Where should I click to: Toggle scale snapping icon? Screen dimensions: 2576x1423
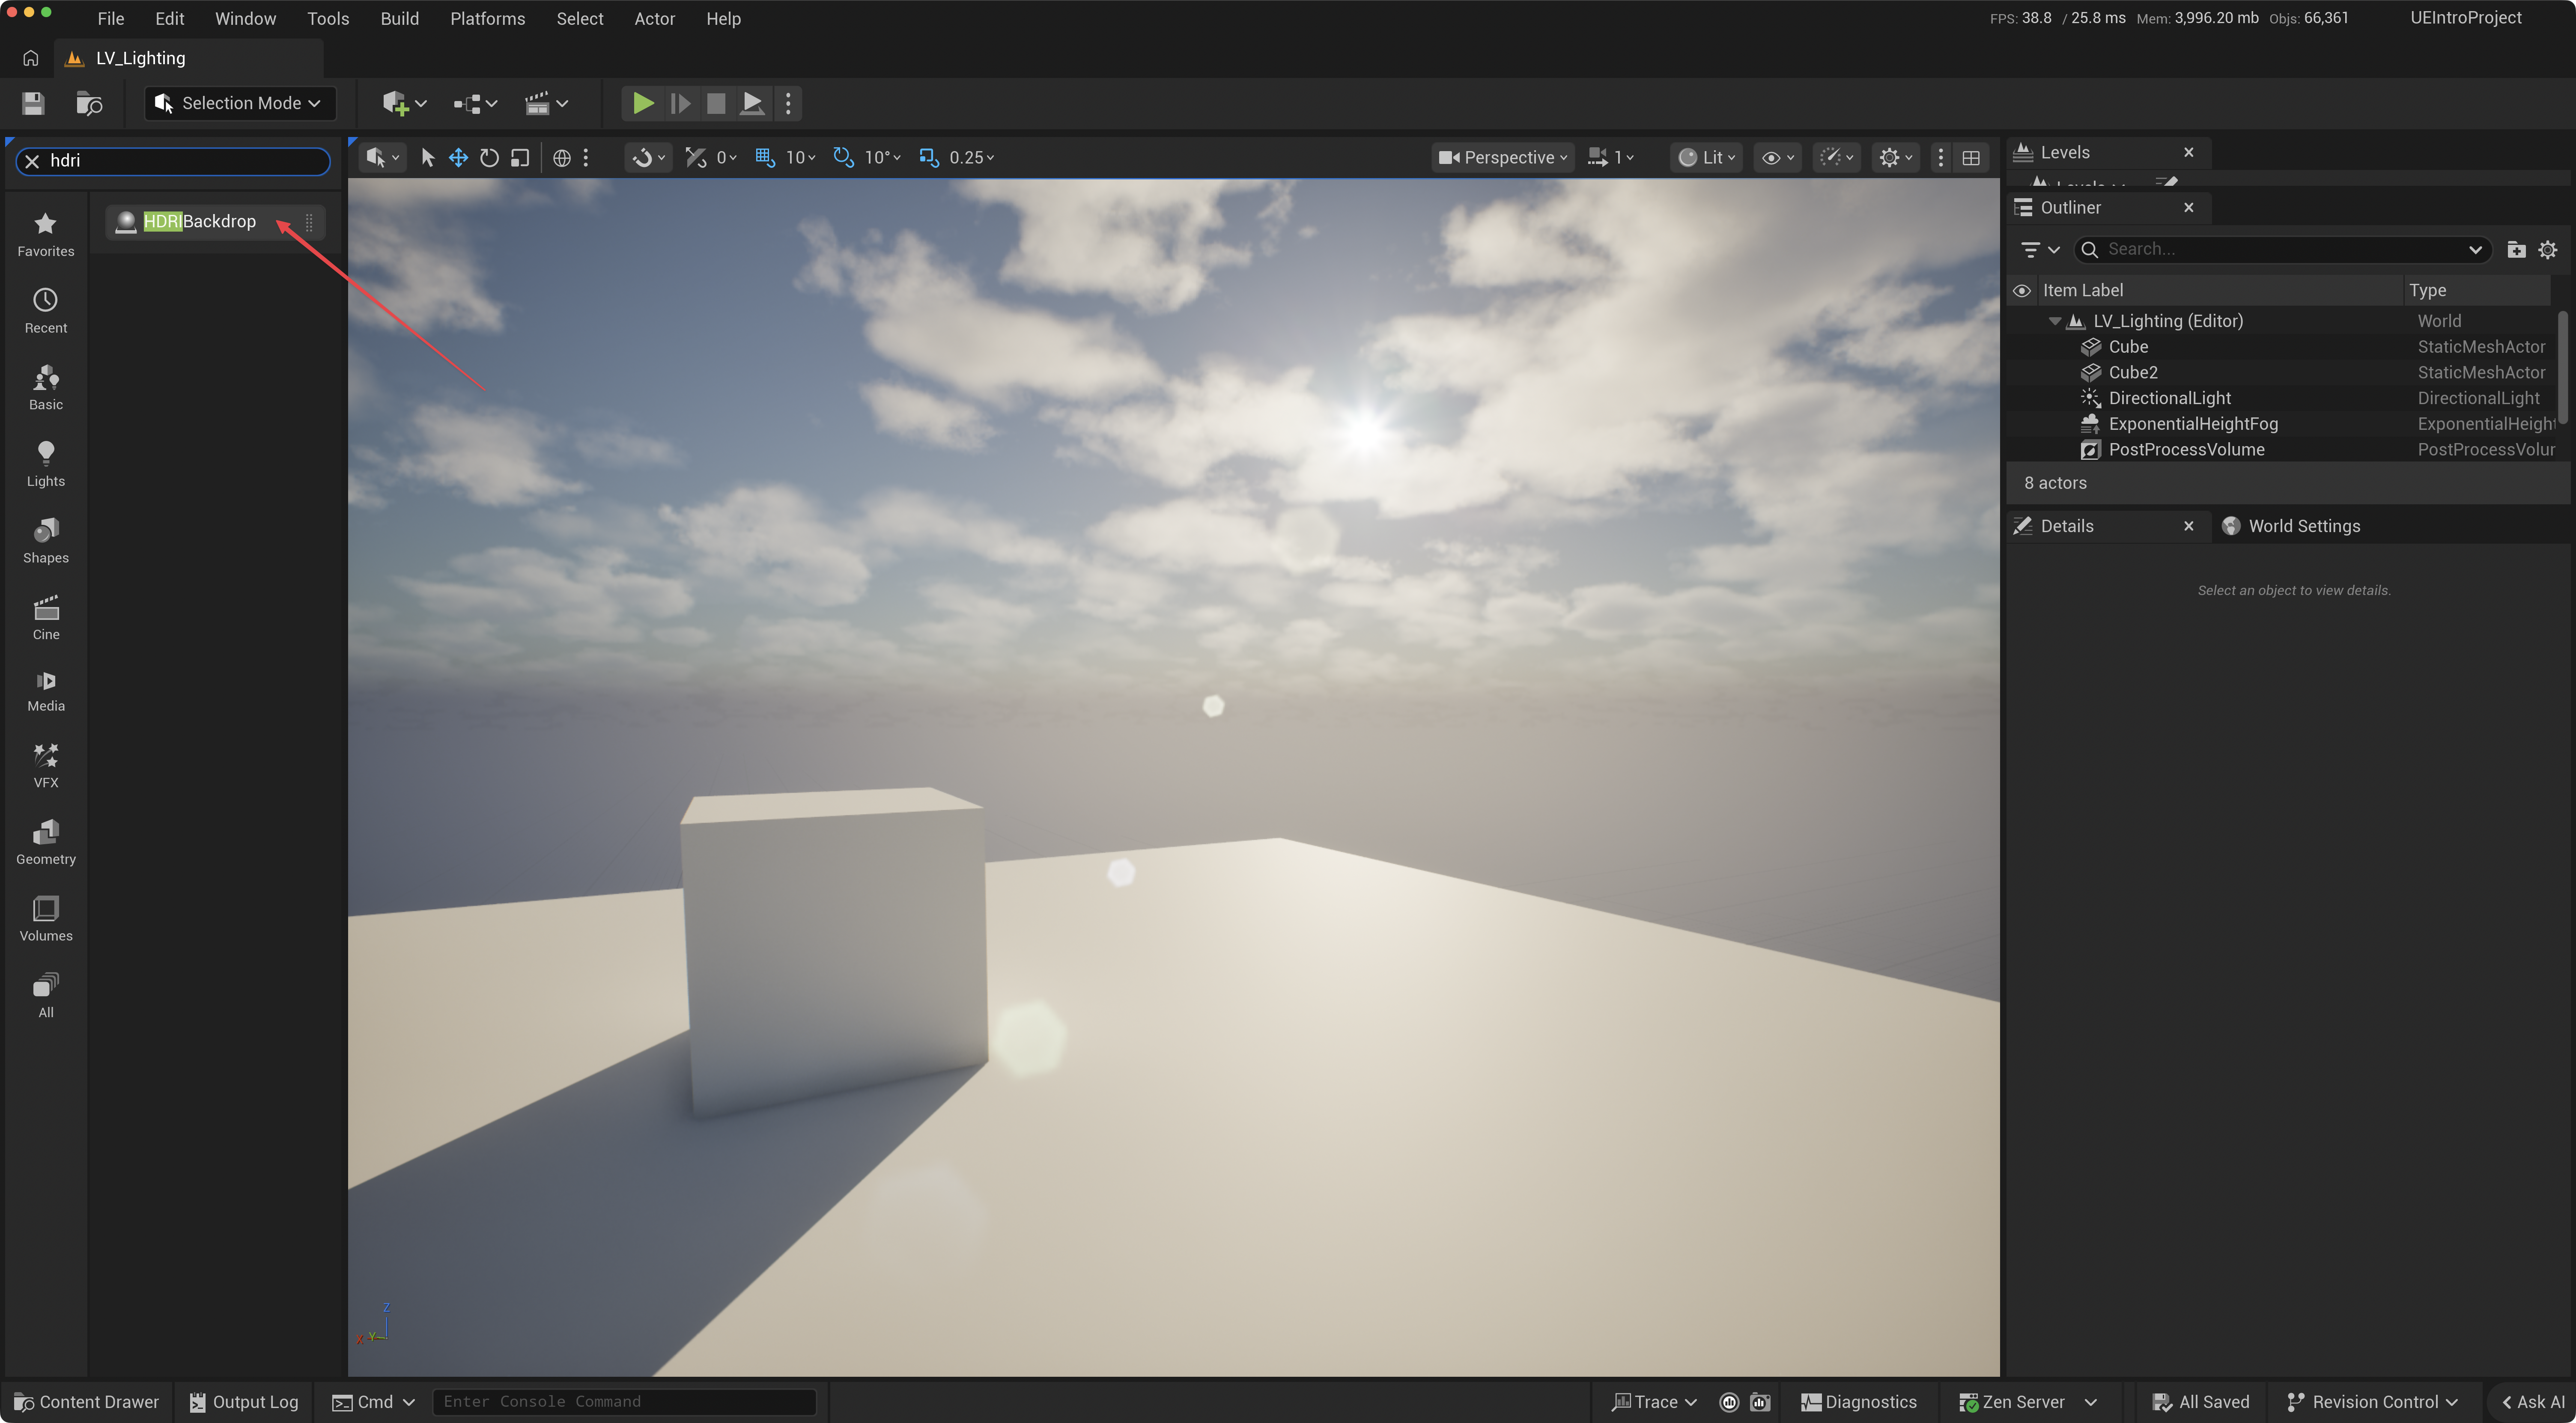[929, 158]
